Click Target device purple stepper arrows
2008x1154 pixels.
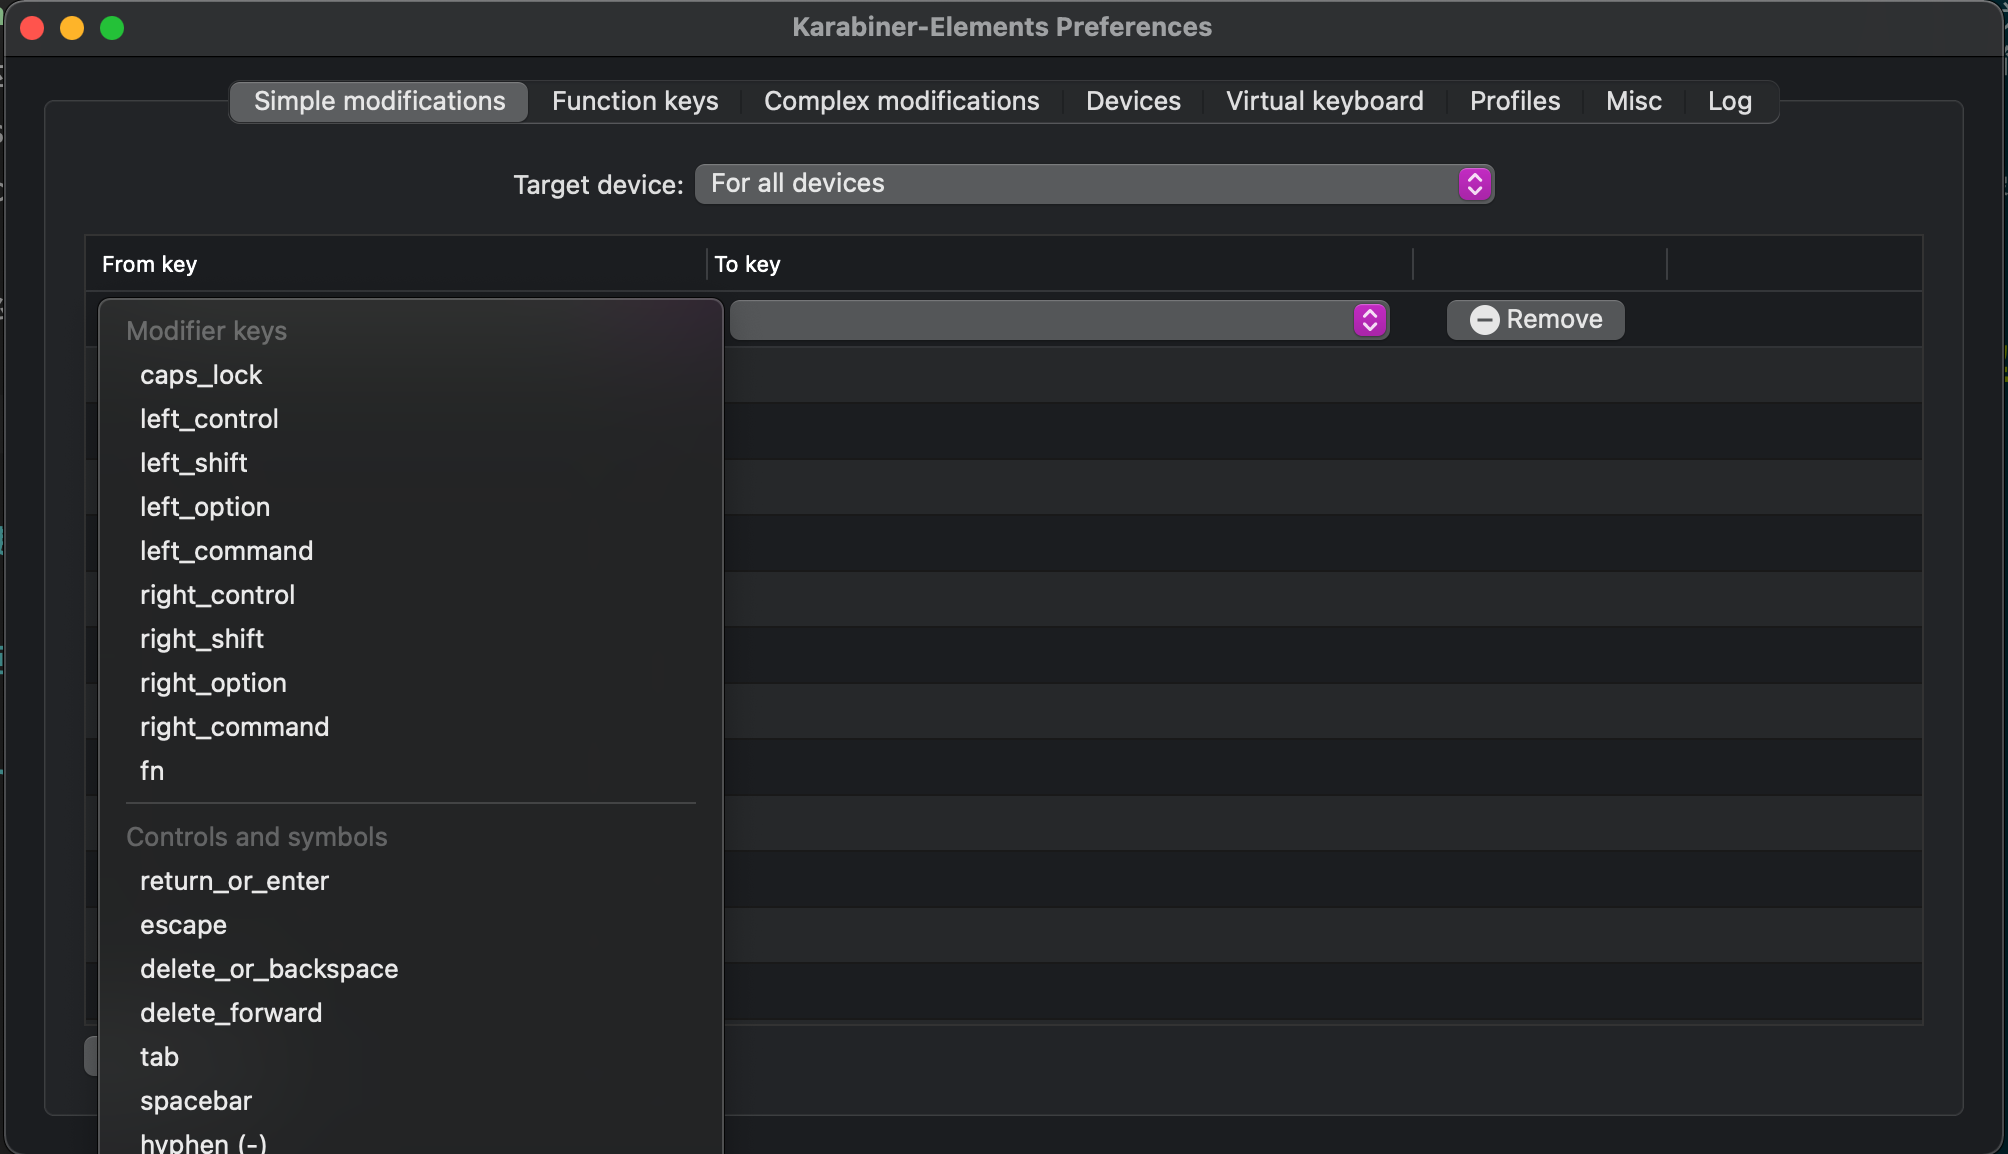click(x=1474, y=184)
